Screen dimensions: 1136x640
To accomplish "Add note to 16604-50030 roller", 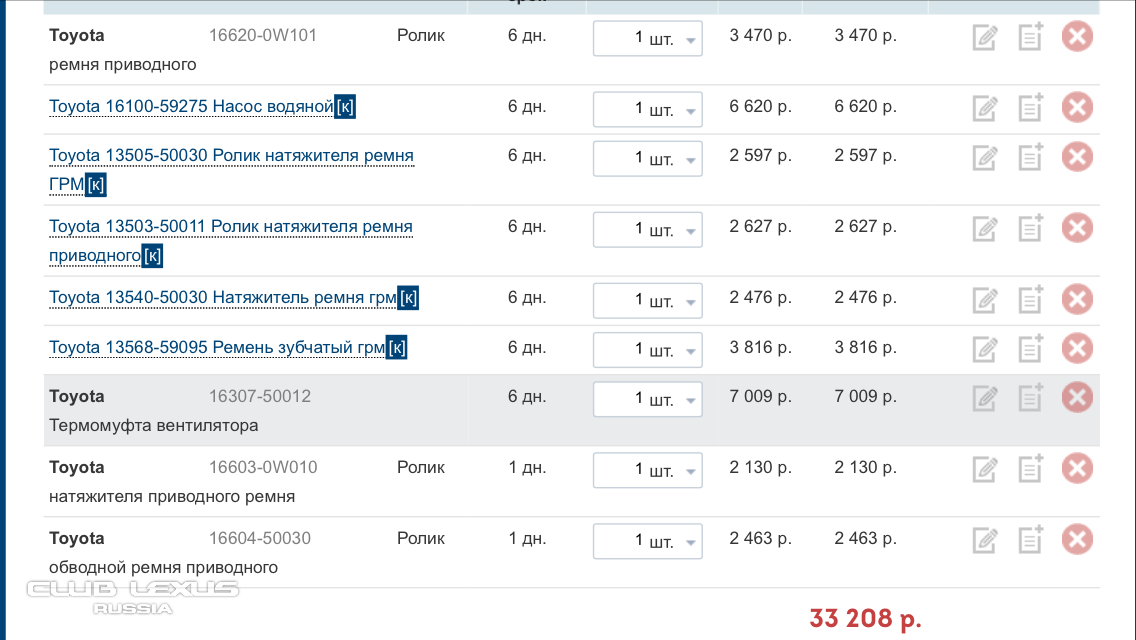I will point(1030,539).
